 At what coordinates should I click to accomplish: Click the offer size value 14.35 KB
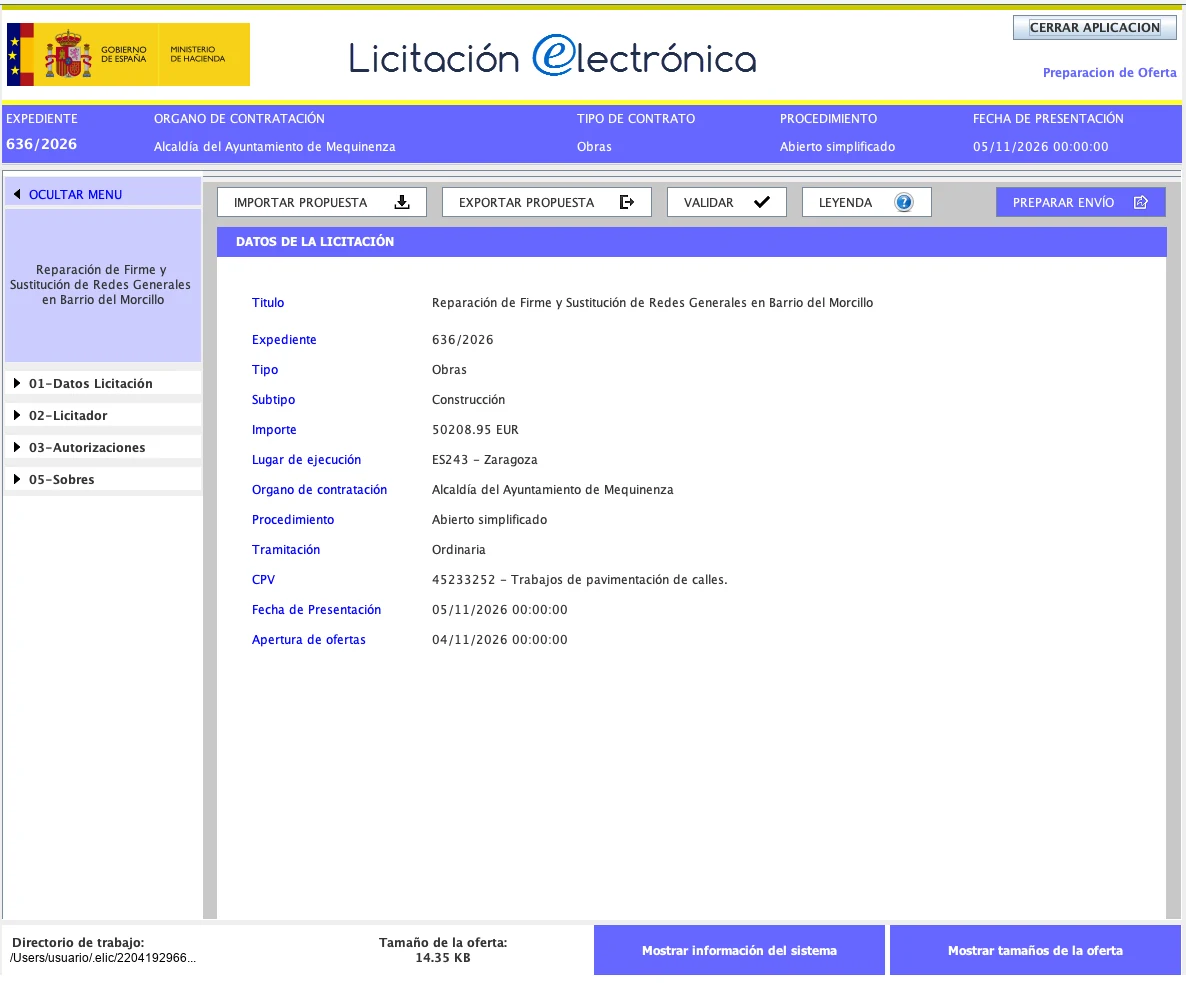pyautogui.click(x=443, y=958)
